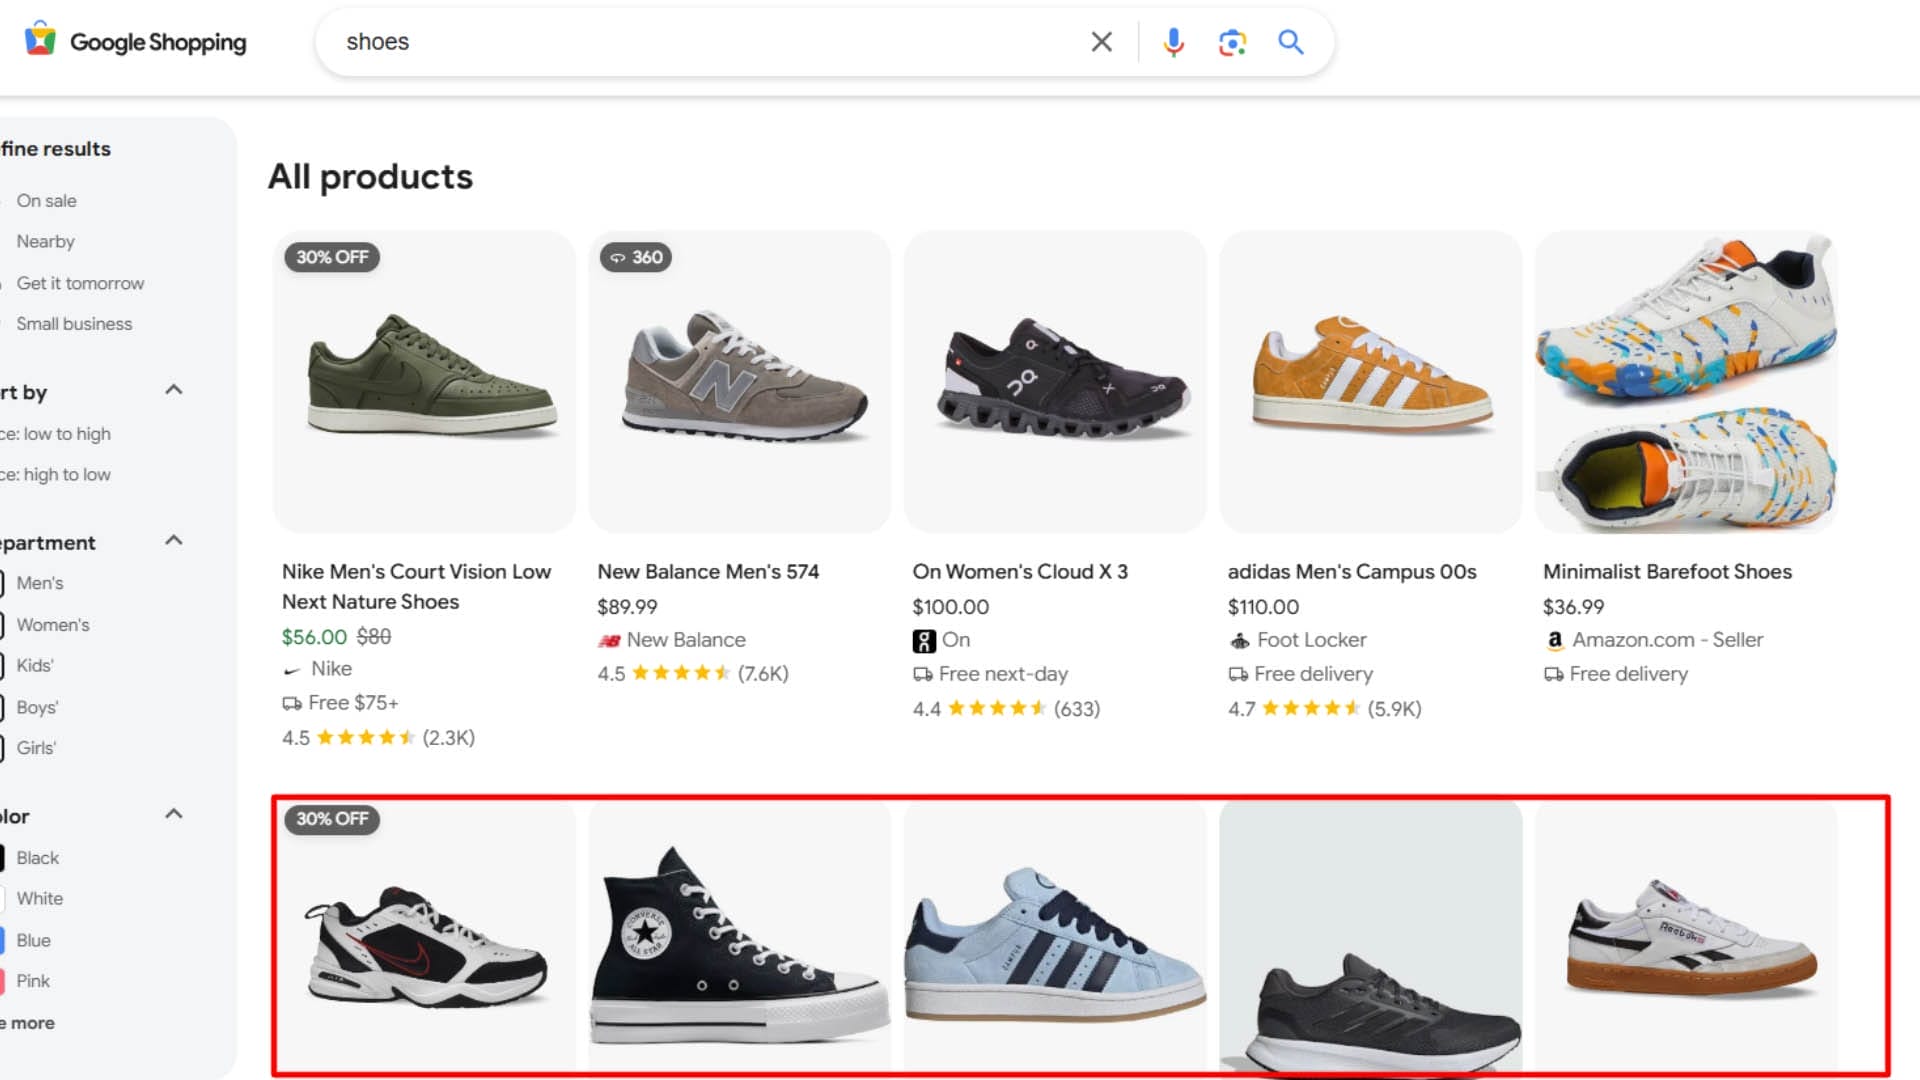The height and width of the screenshot is (1080, 1920).
Task: Open Google Lens image search
Action: click(x=1232, y=42)
